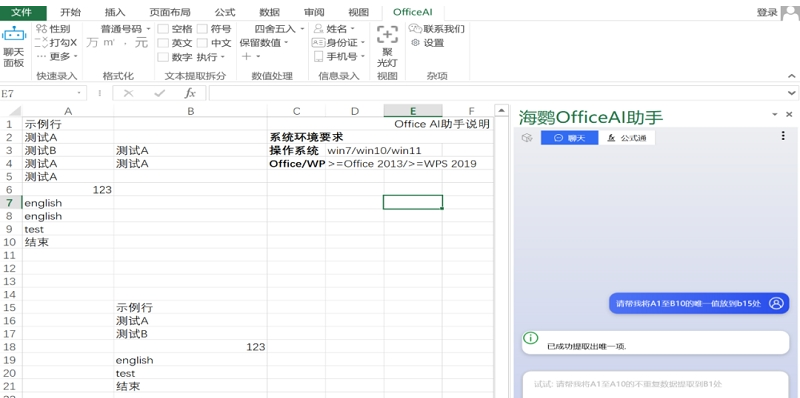This screenshot has height=398, width=800.
Task: Click the cube icon in assistant panel
Action: pos(527,138)
